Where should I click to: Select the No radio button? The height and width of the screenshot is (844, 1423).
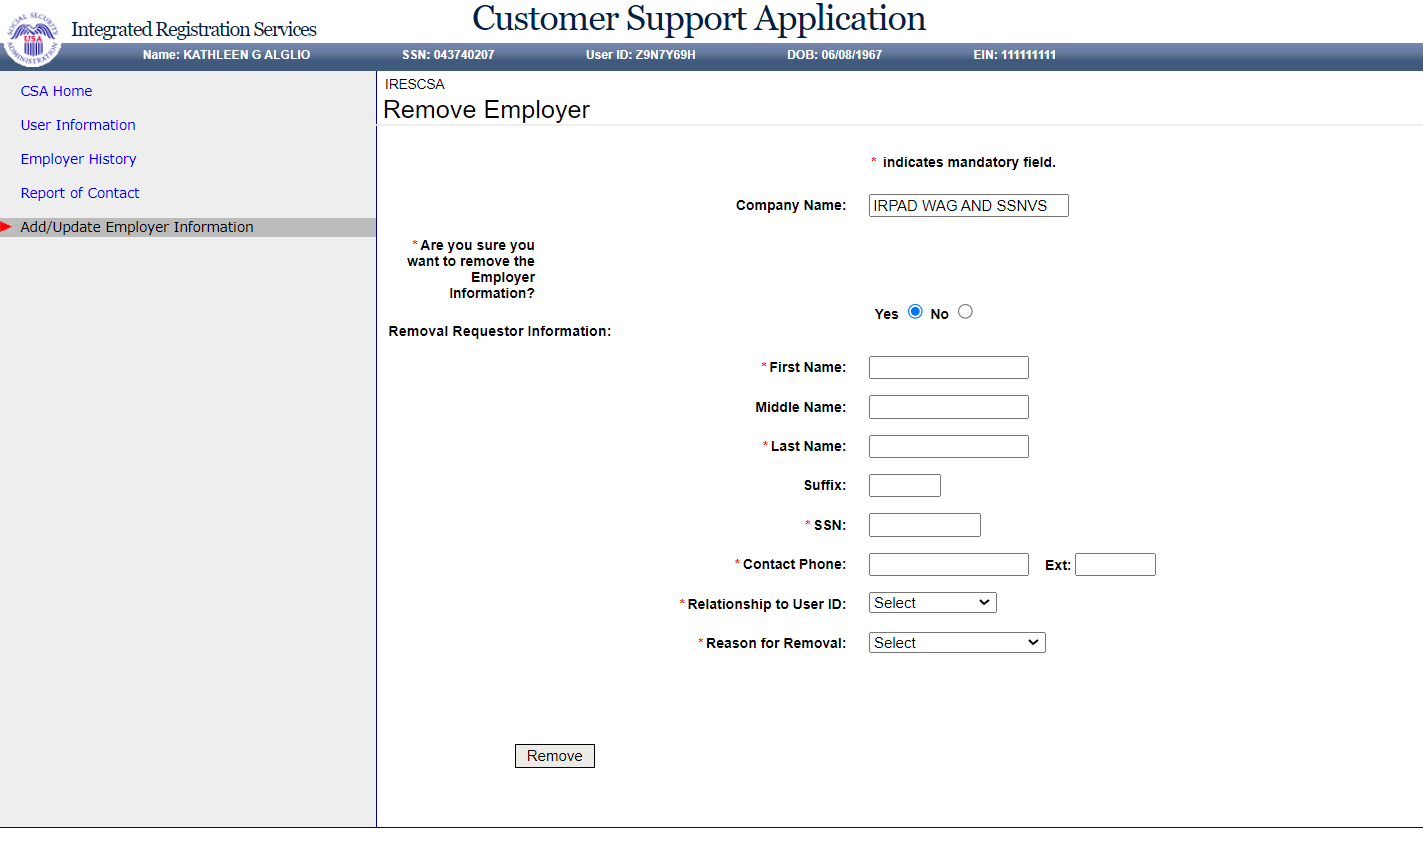[965, 312]
